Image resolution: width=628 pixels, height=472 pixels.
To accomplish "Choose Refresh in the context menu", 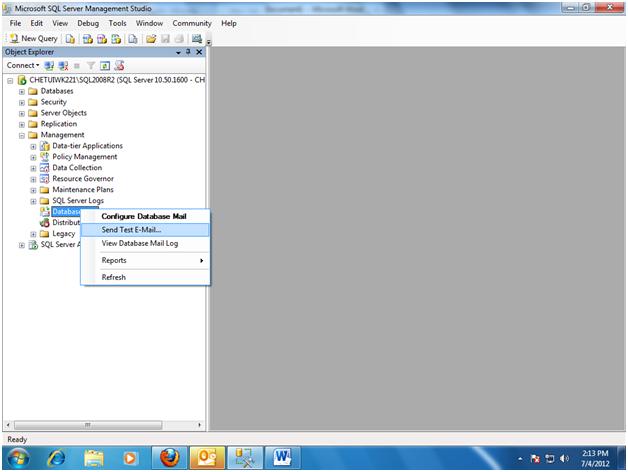I will tap(145, 277).
